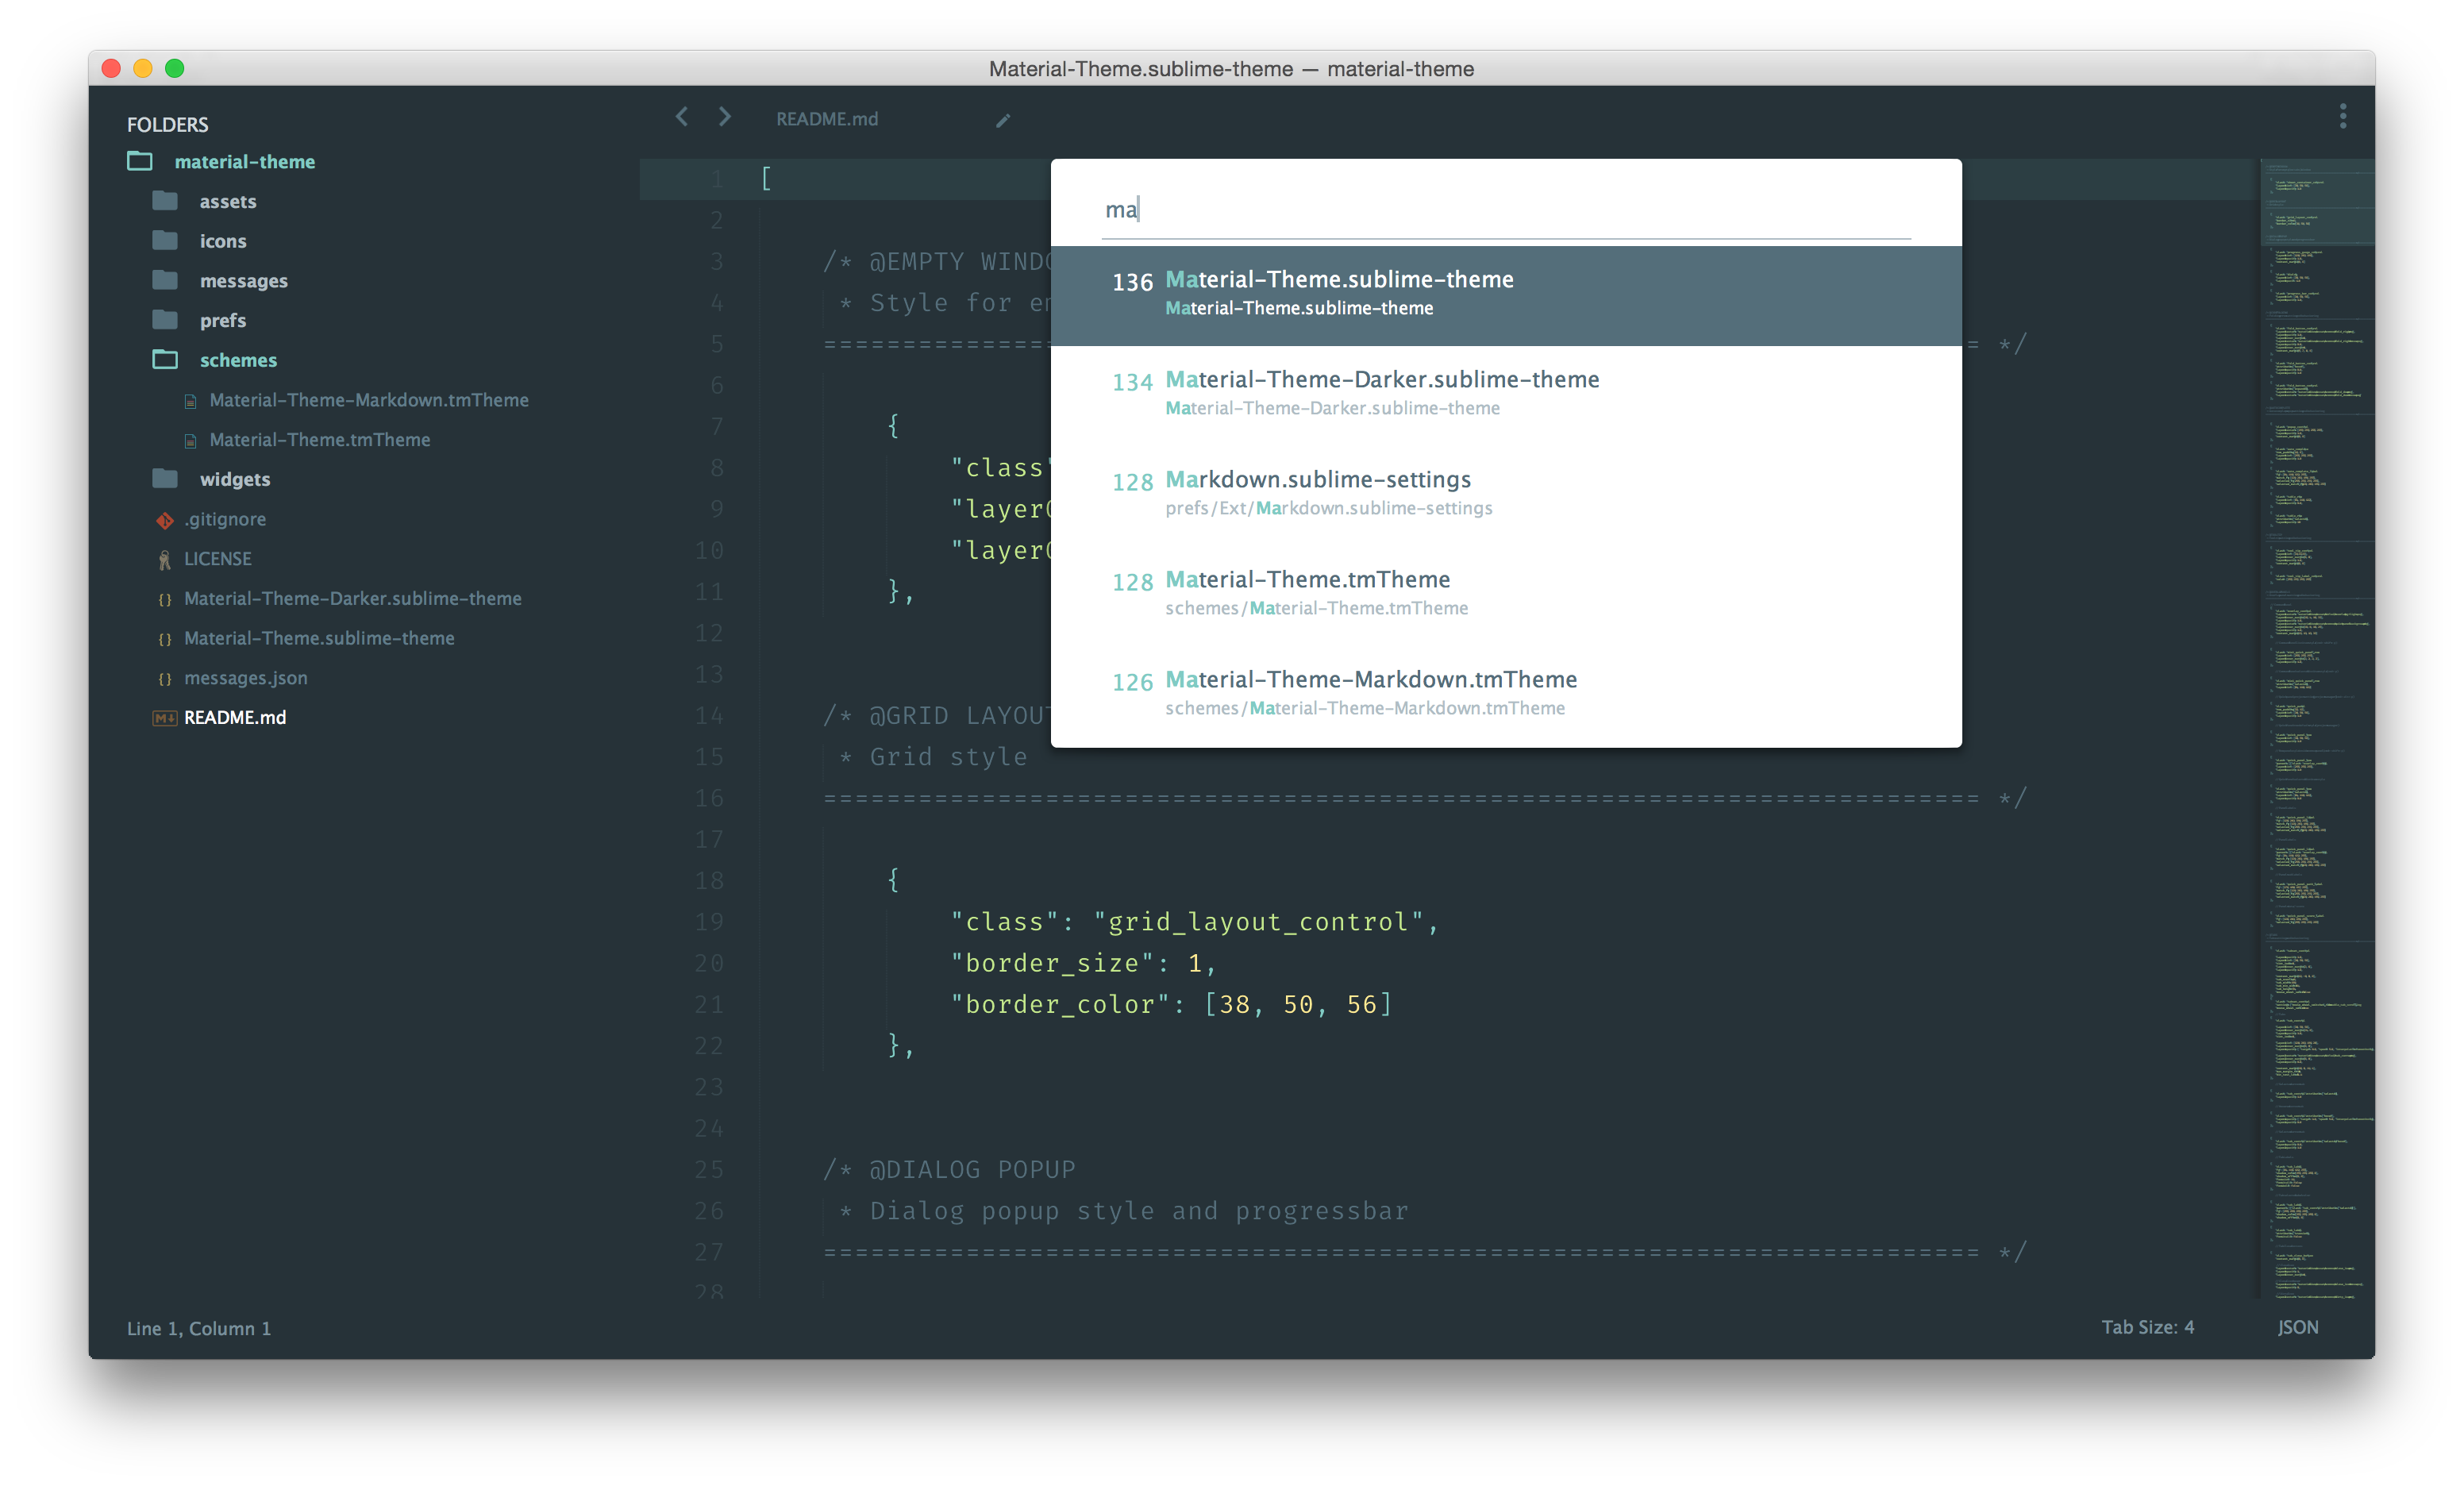Switch to the README.md tab
The image size is (2464, 1486).
tap(827, 118)
